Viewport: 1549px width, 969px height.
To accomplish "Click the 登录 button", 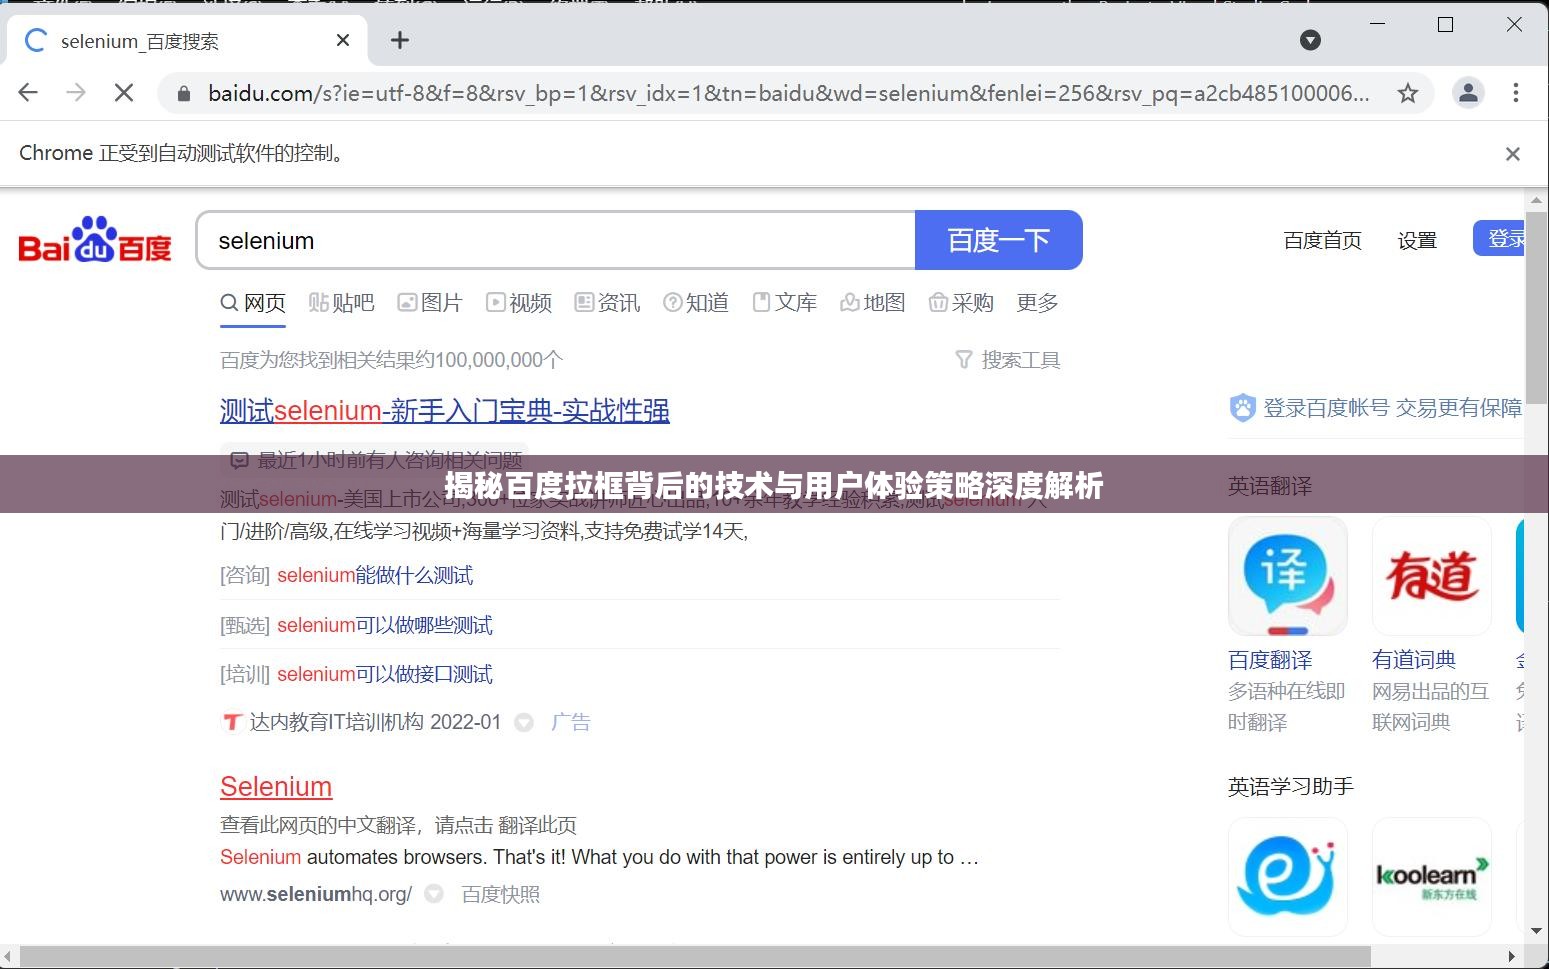I will pos(1499,239).
